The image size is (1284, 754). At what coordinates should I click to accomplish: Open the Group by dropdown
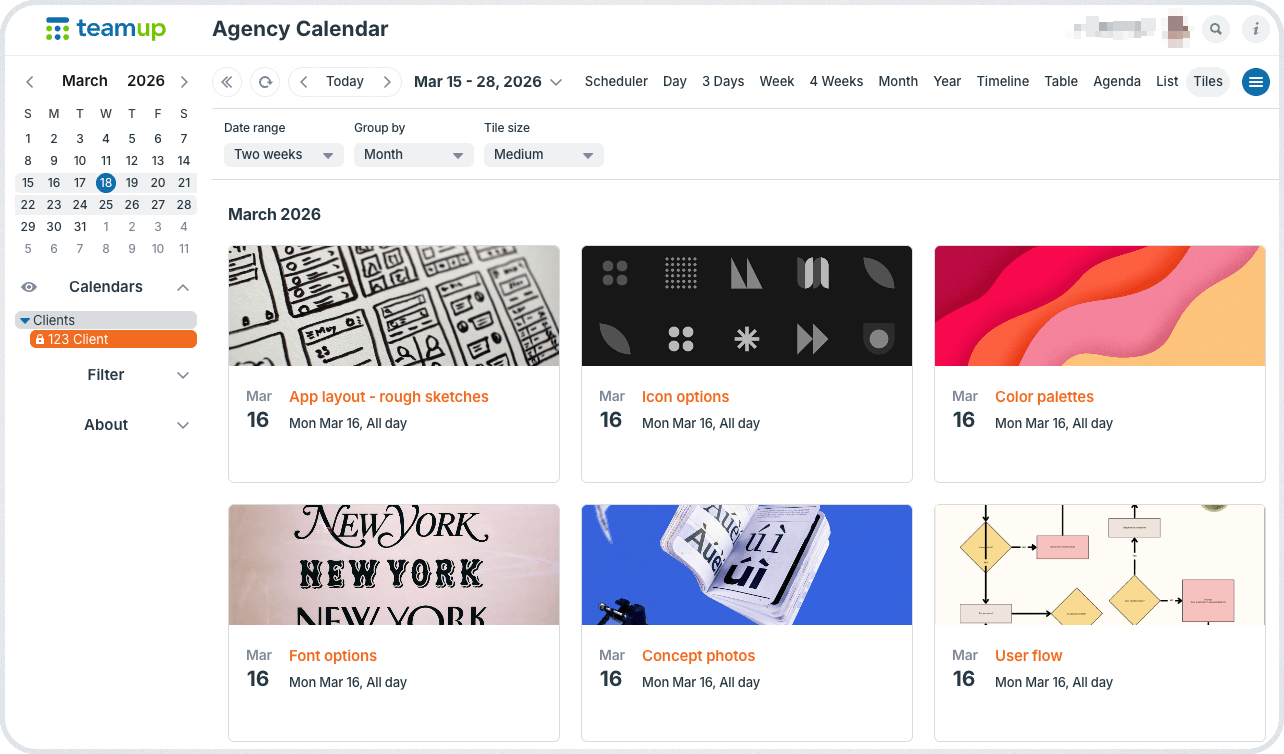point(413,155)
